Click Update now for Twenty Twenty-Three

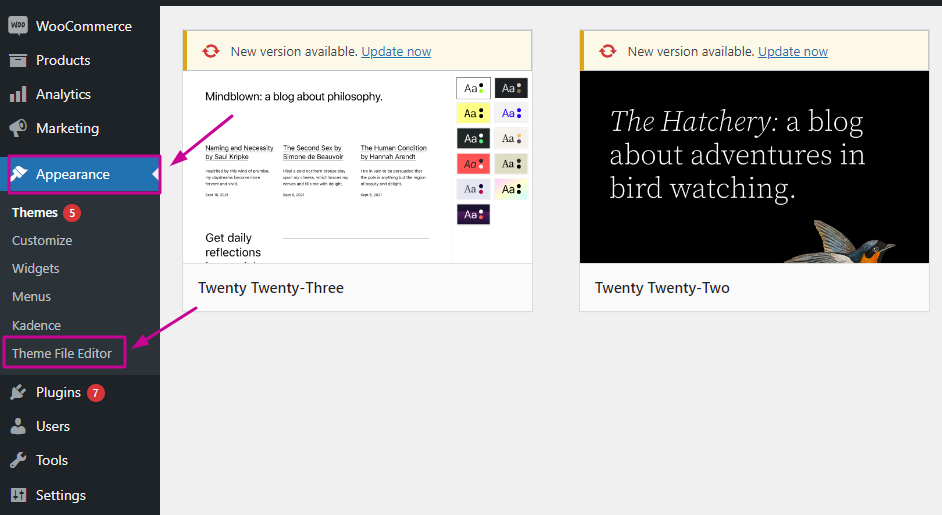pyautogui.click(x=396, y=52)
